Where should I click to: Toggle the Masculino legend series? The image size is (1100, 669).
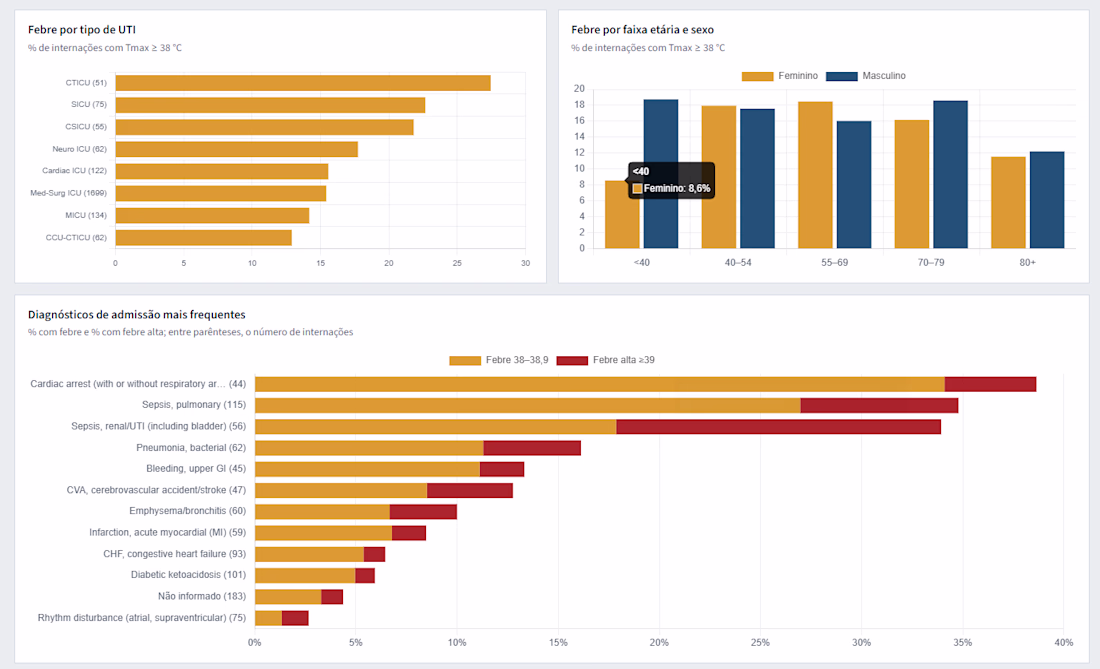point(866,76)
